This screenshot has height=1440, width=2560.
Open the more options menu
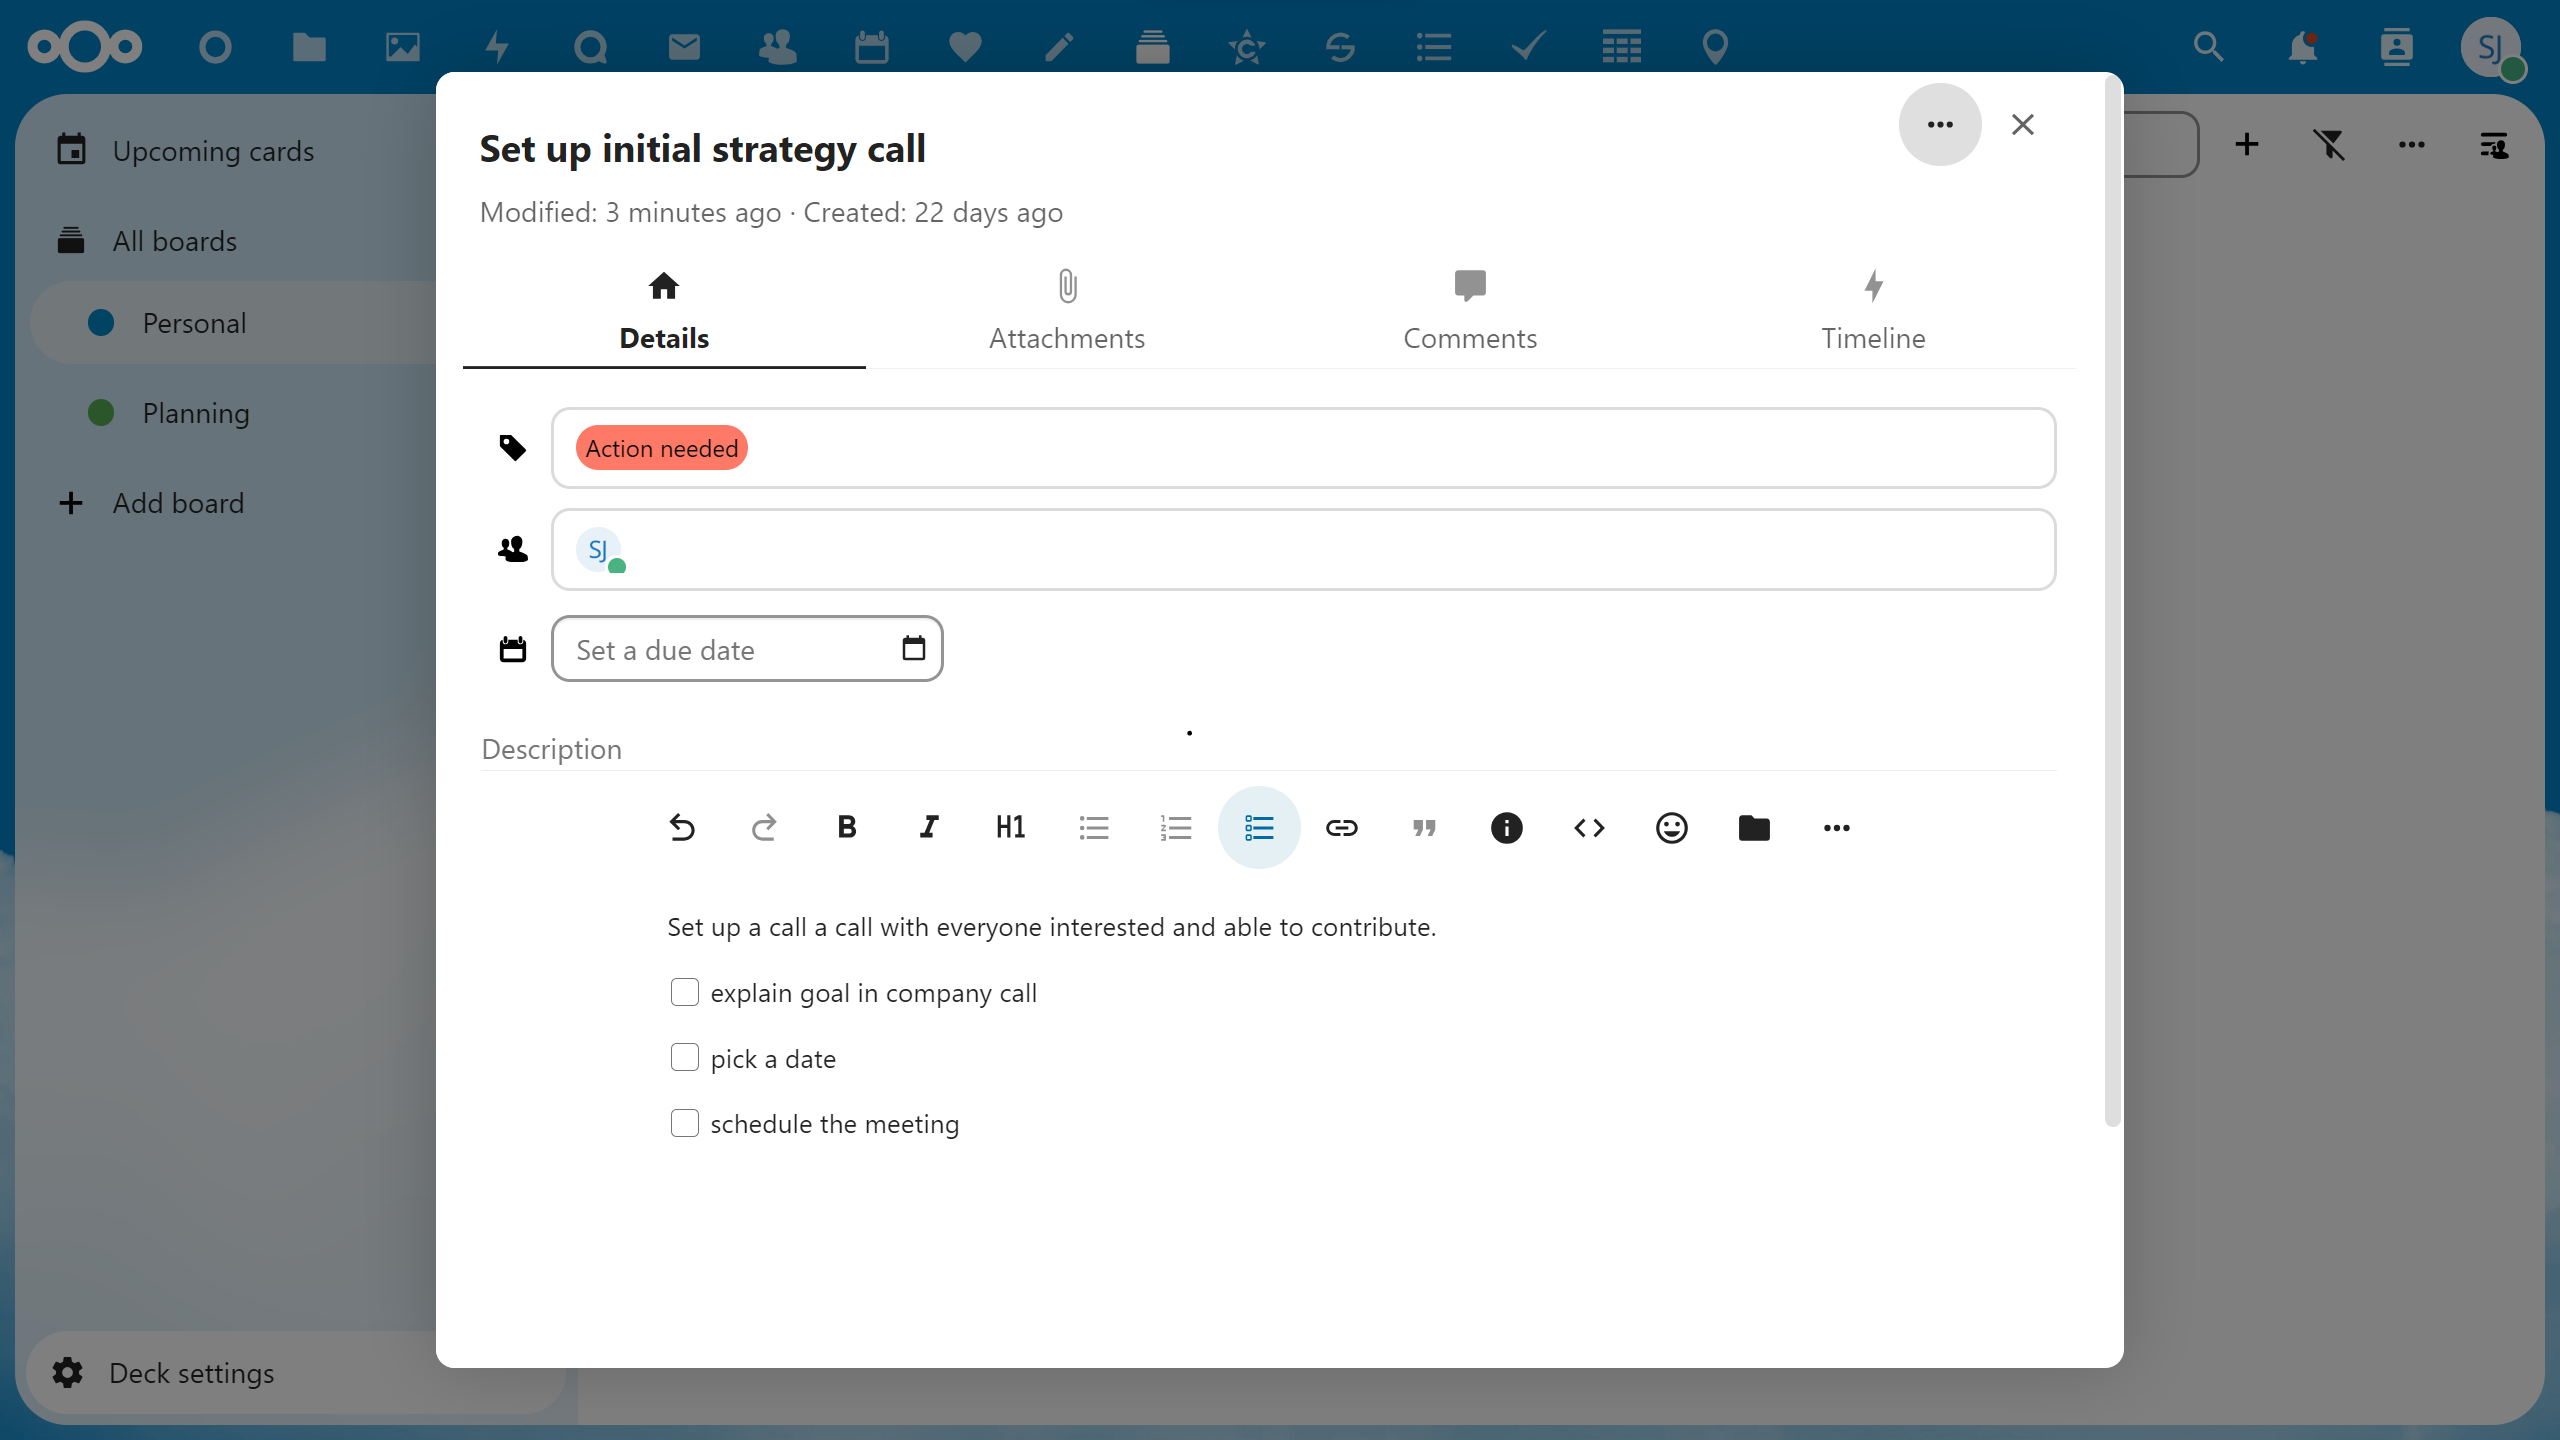[x=1939, y=123]
